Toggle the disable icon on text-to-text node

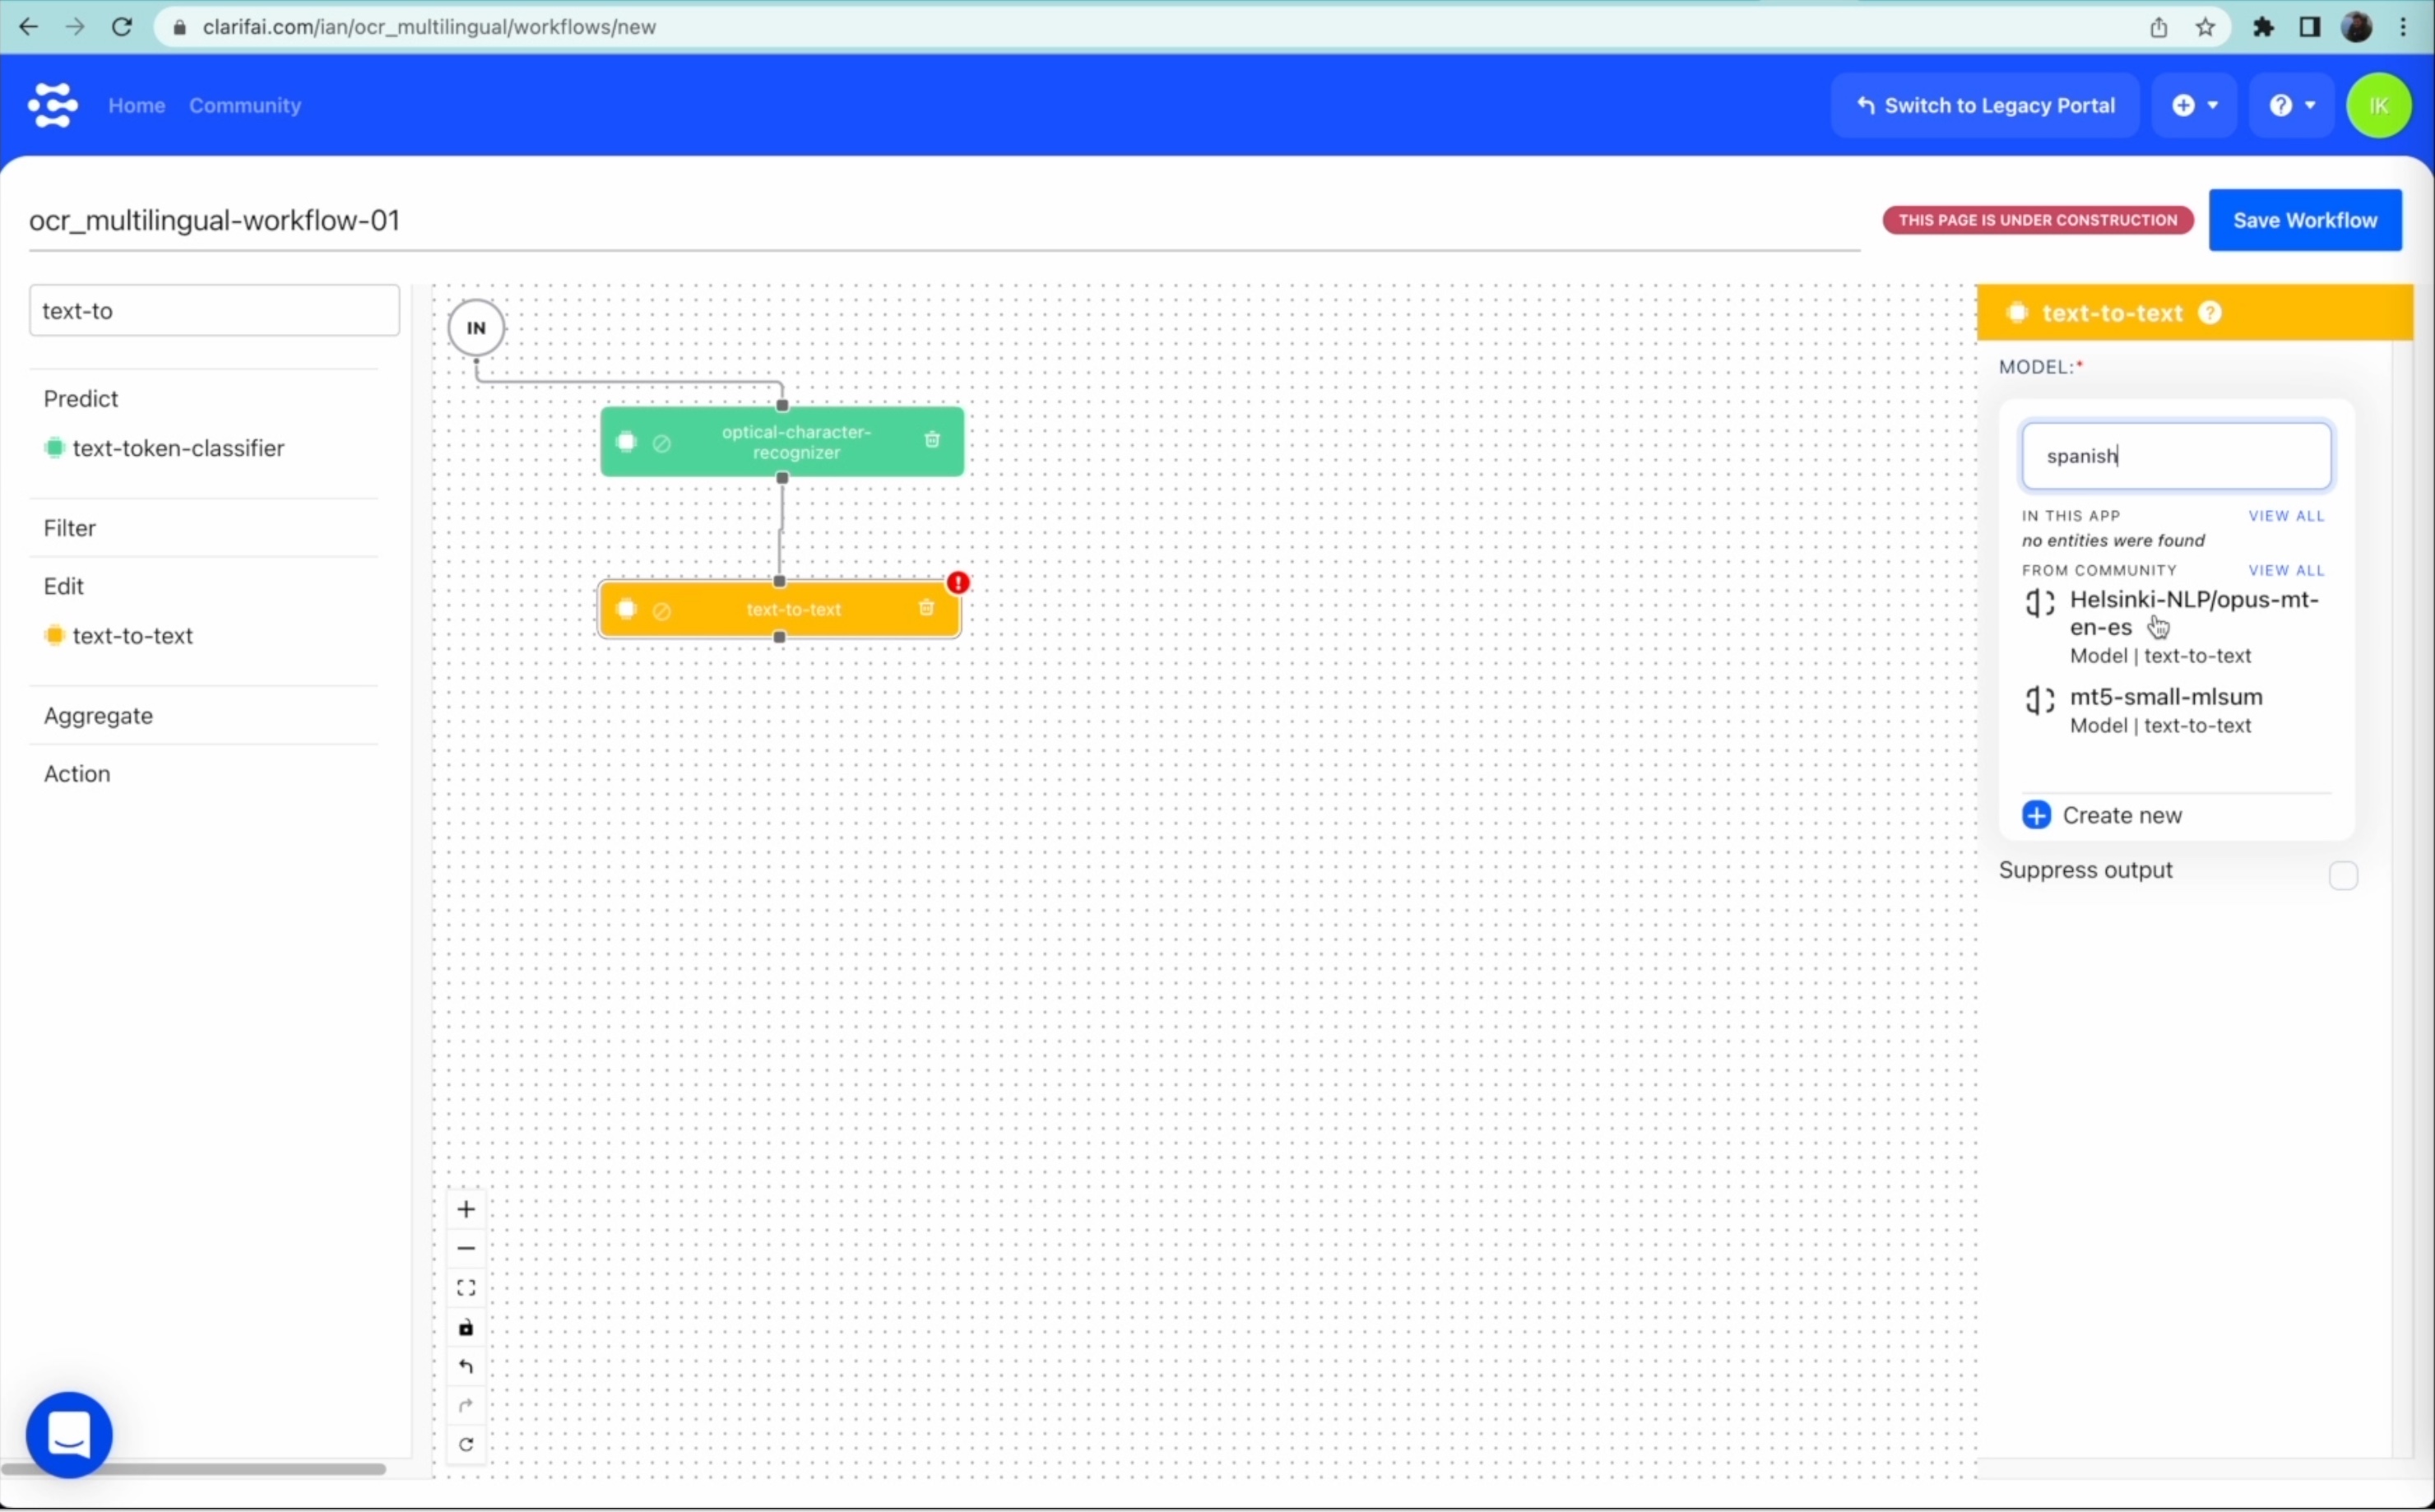click(x=662, y=610)
